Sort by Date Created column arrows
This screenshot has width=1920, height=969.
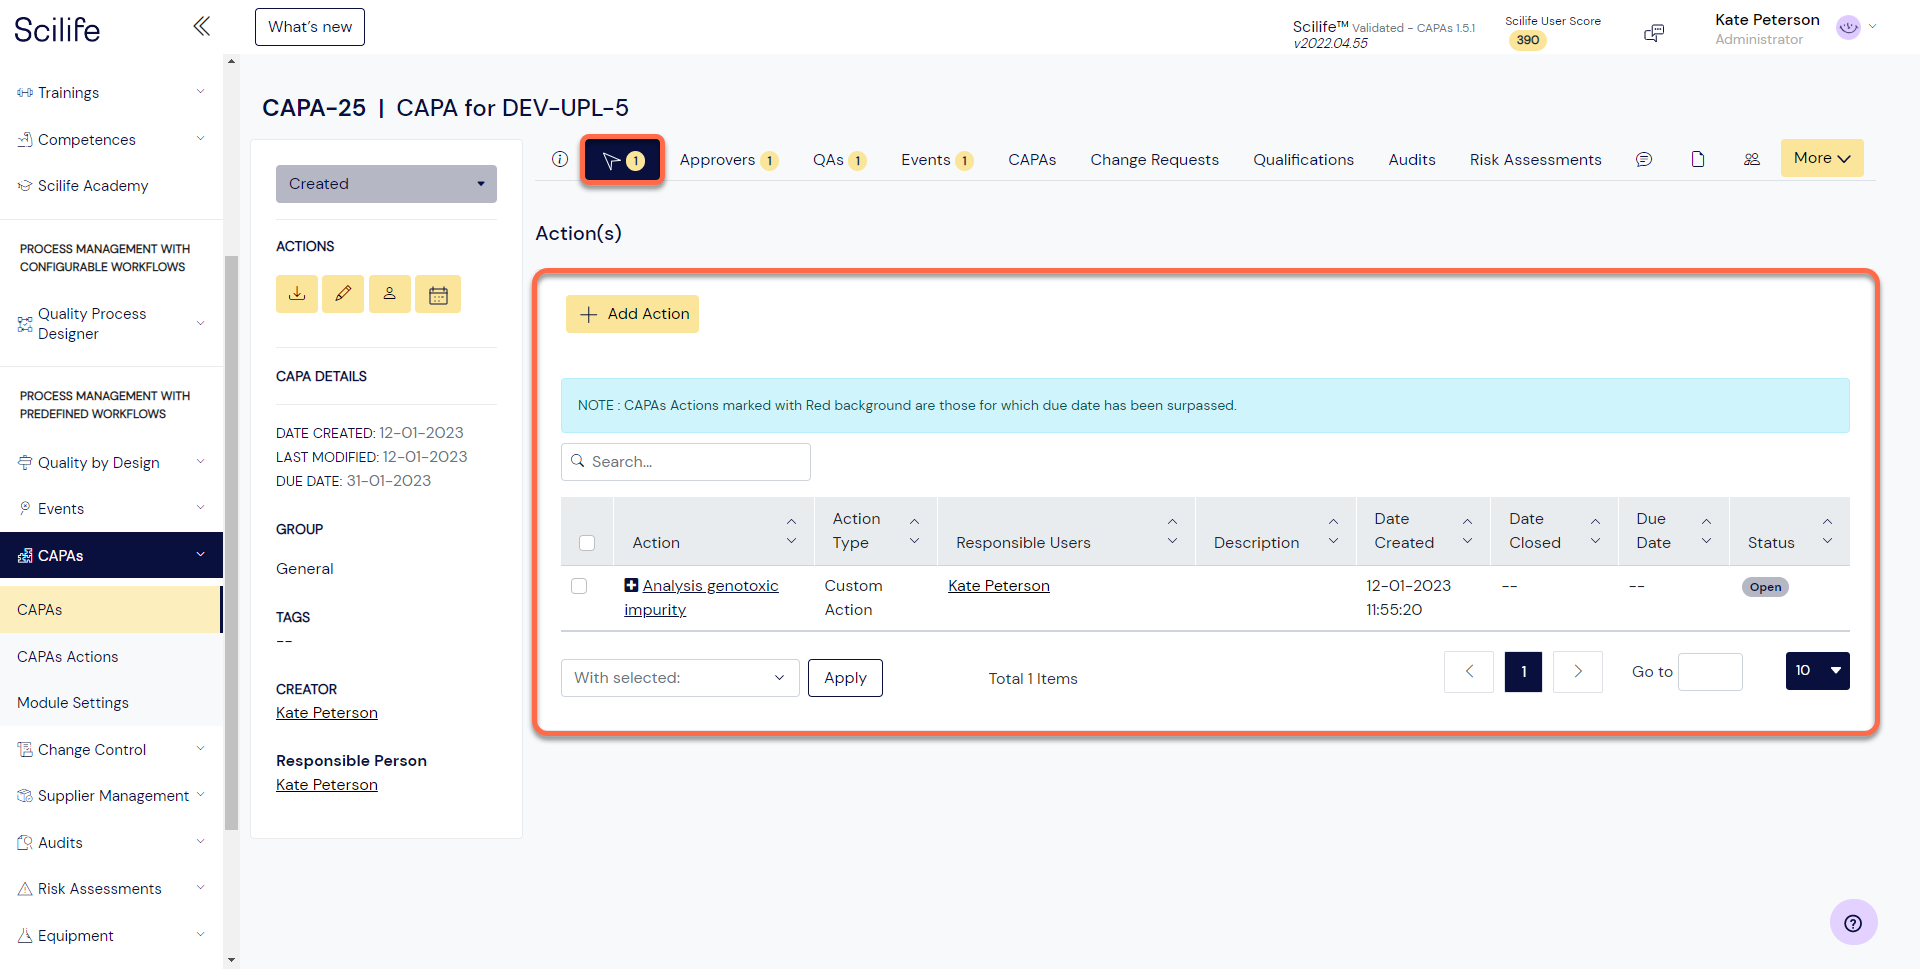tap(1467, 531)
